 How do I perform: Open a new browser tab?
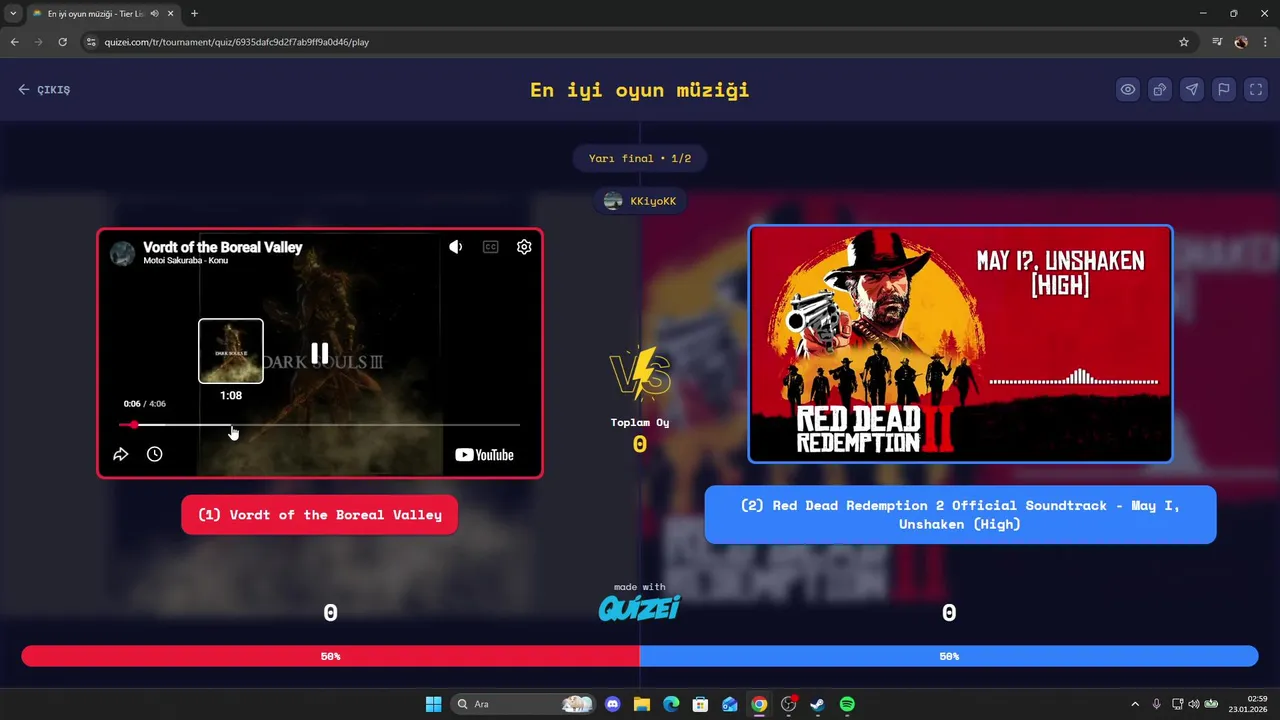tap(194, 14)
